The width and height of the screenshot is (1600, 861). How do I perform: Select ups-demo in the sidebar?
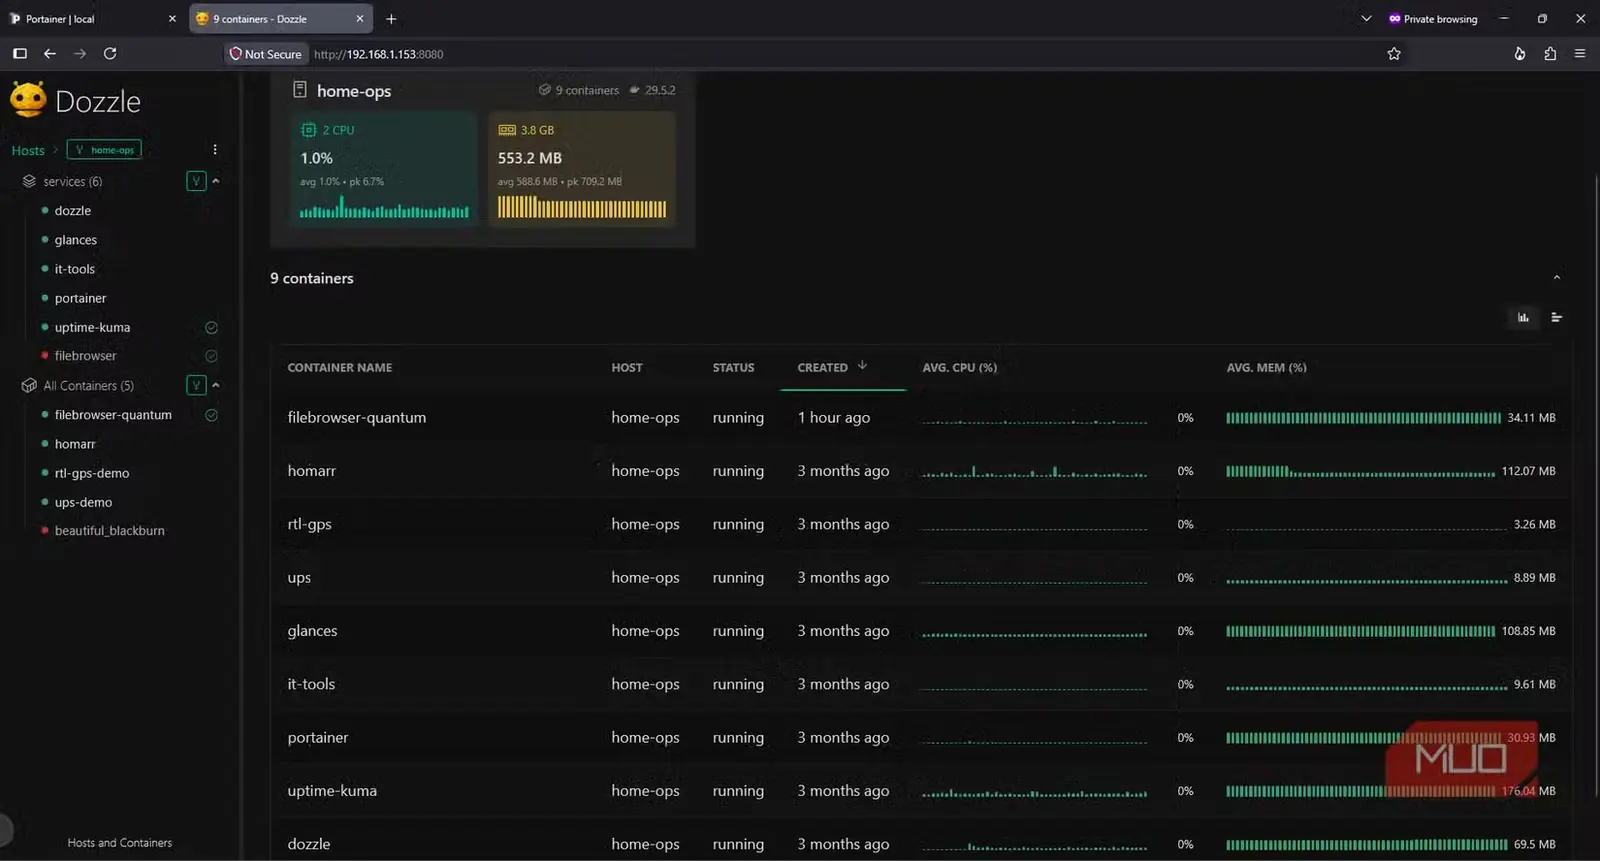(x=83, y=502)
